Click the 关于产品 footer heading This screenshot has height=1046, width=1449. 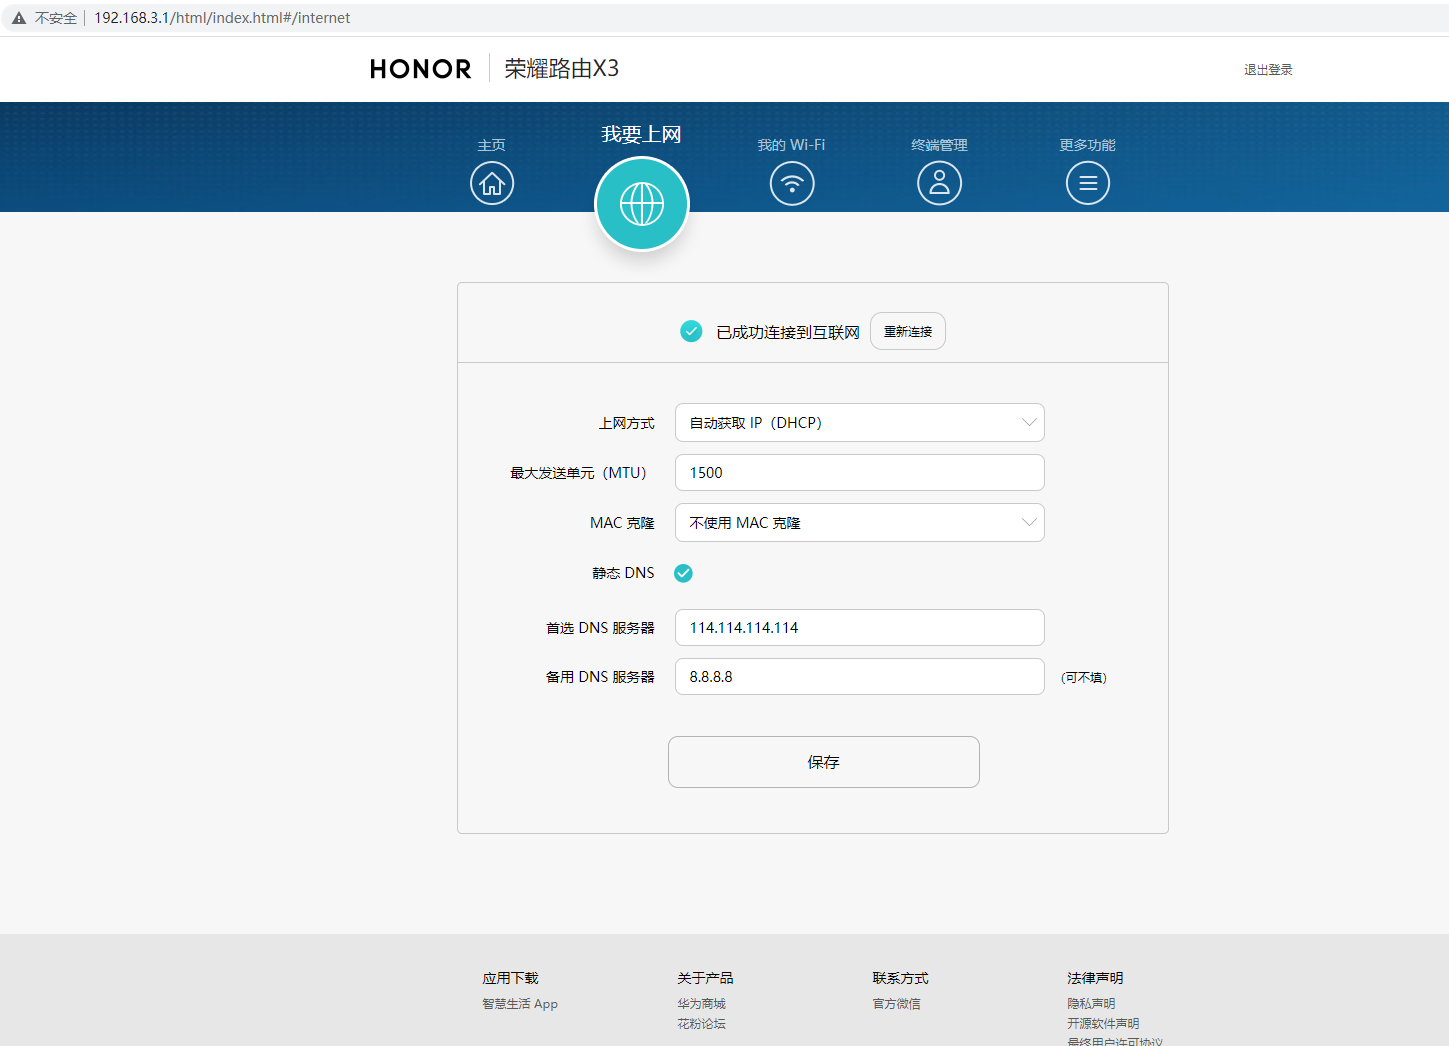click(x=705, y=978)
